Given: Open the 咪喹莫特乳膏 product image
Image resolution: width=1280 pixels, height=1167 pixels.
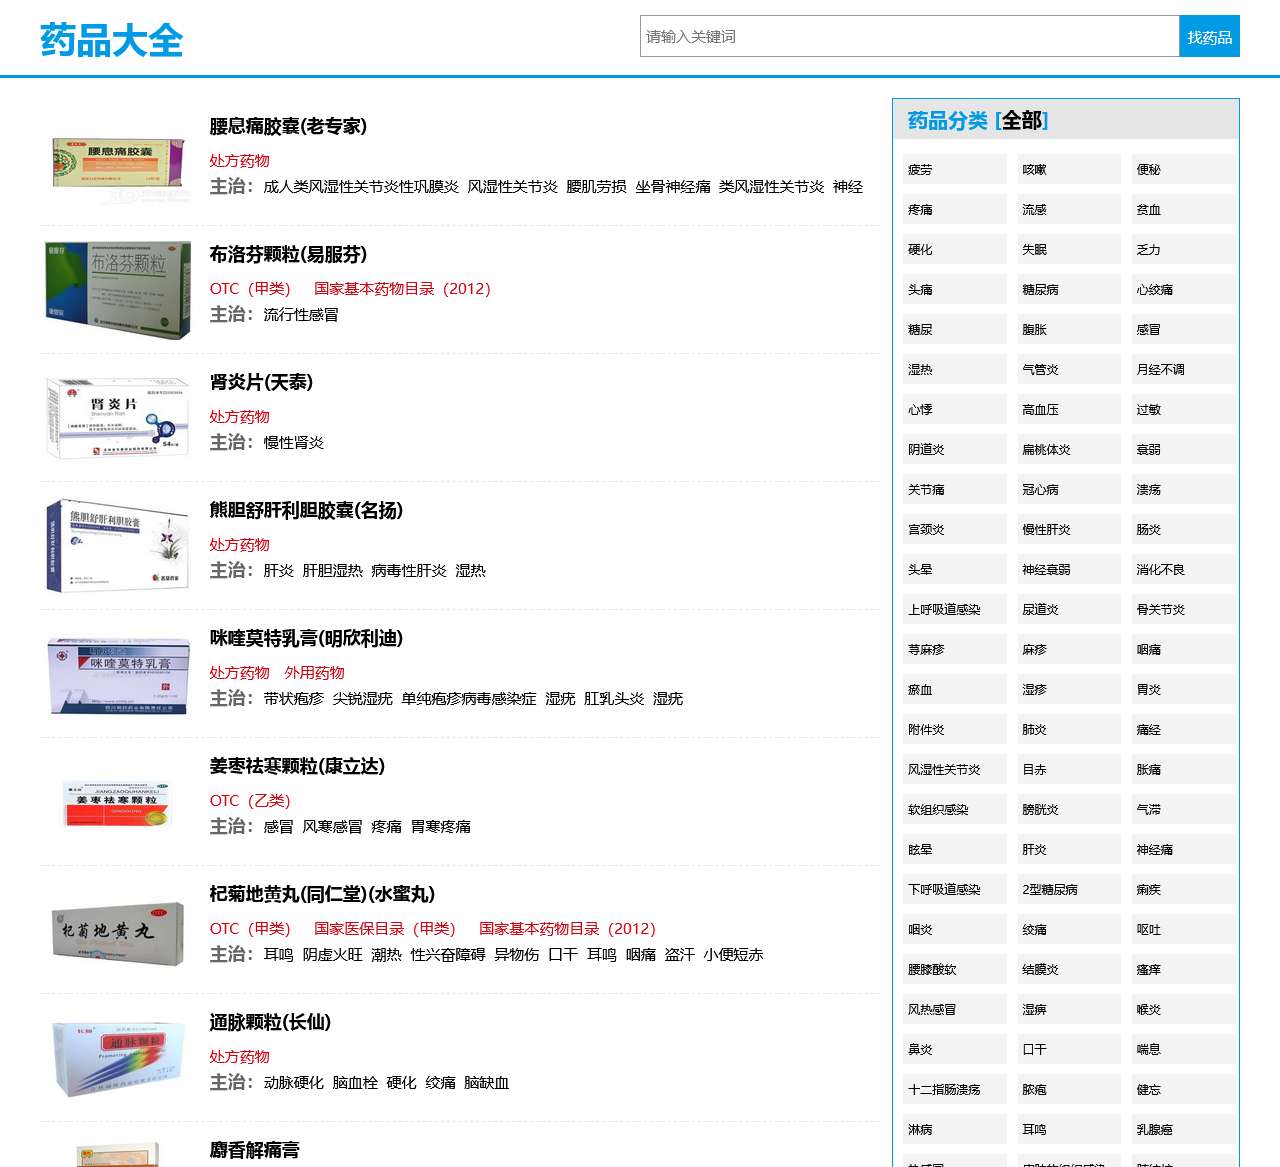Looking at the screenshot, I should 118,674.
